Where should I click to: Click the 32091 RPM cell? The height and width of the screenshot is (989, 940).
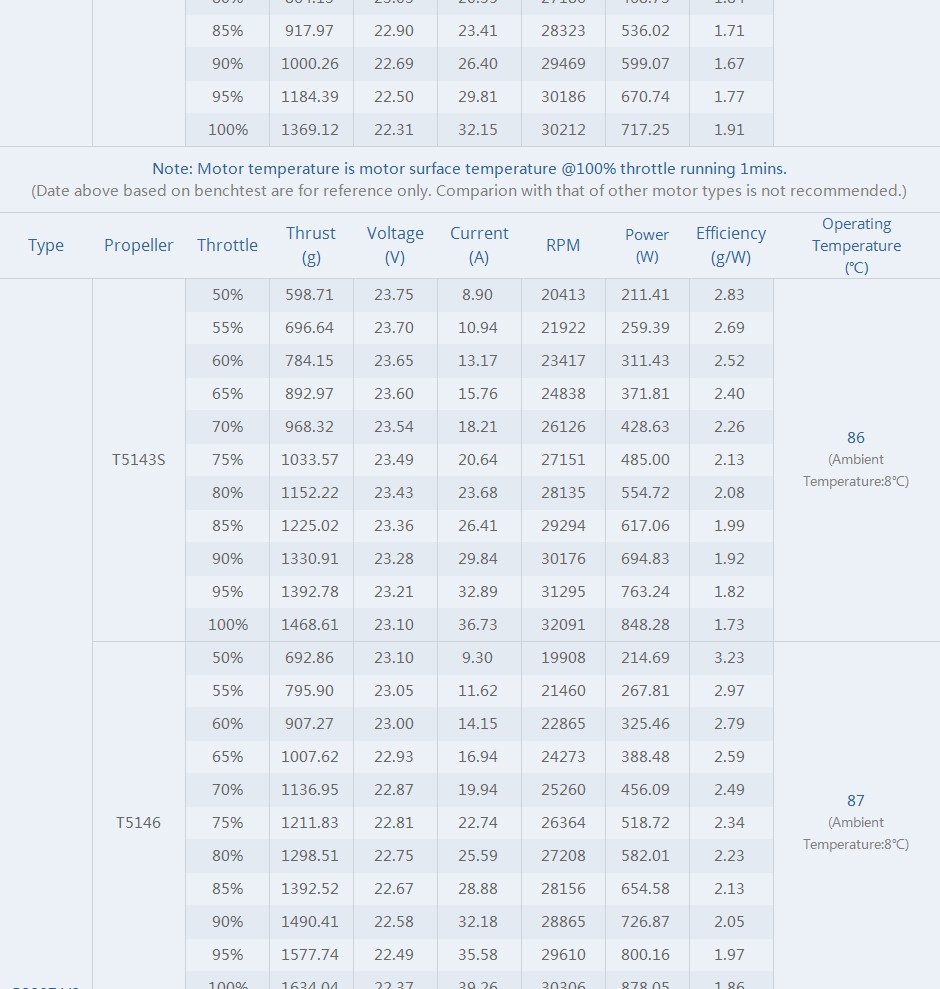563,625
